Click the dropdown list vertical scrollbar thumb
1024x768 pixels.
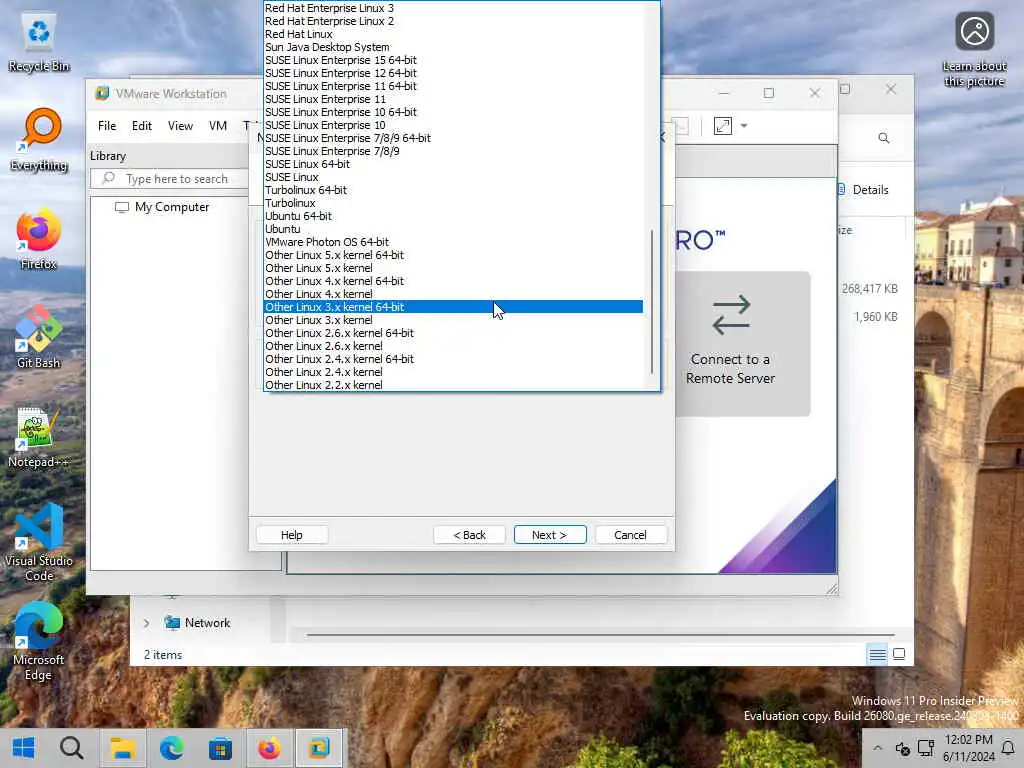coord(652,302)
